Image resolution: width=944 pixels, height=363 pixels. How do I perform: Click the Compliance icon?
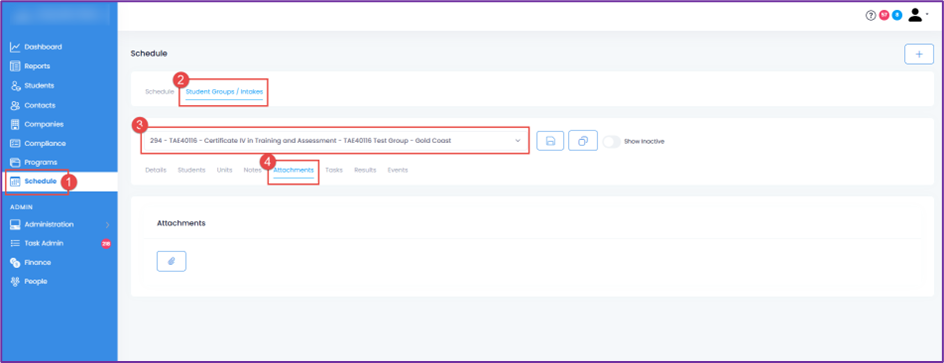(x=16, y=143)
